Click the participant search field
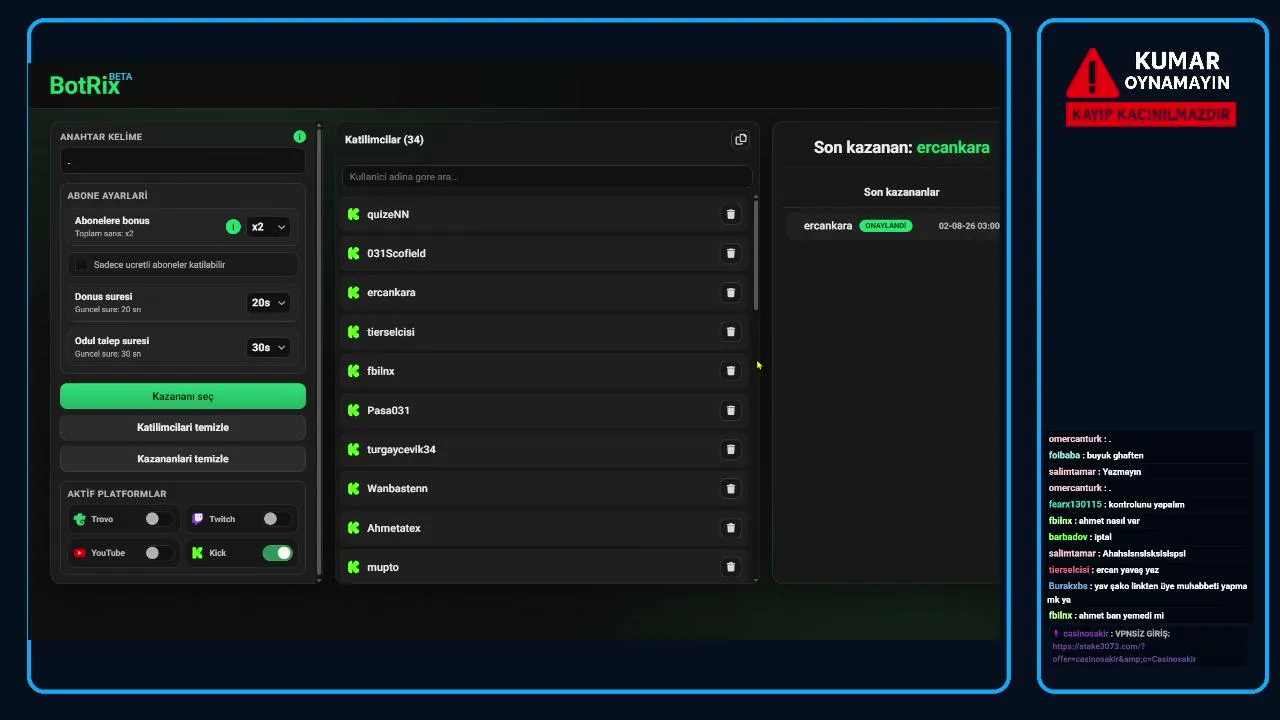 [546, 177]
